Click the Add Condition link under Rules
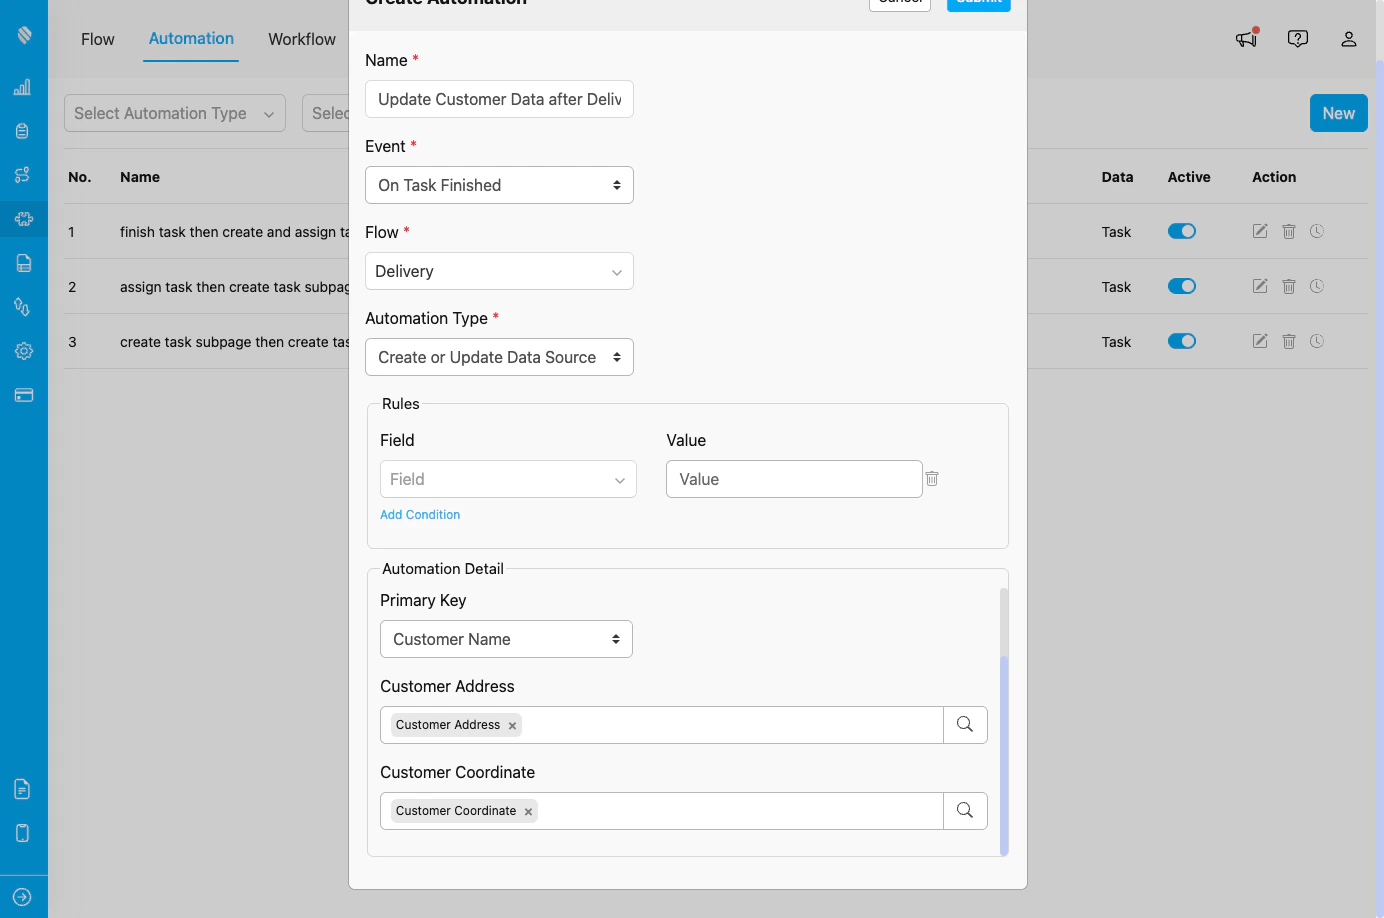 click(x=420, y=514)
